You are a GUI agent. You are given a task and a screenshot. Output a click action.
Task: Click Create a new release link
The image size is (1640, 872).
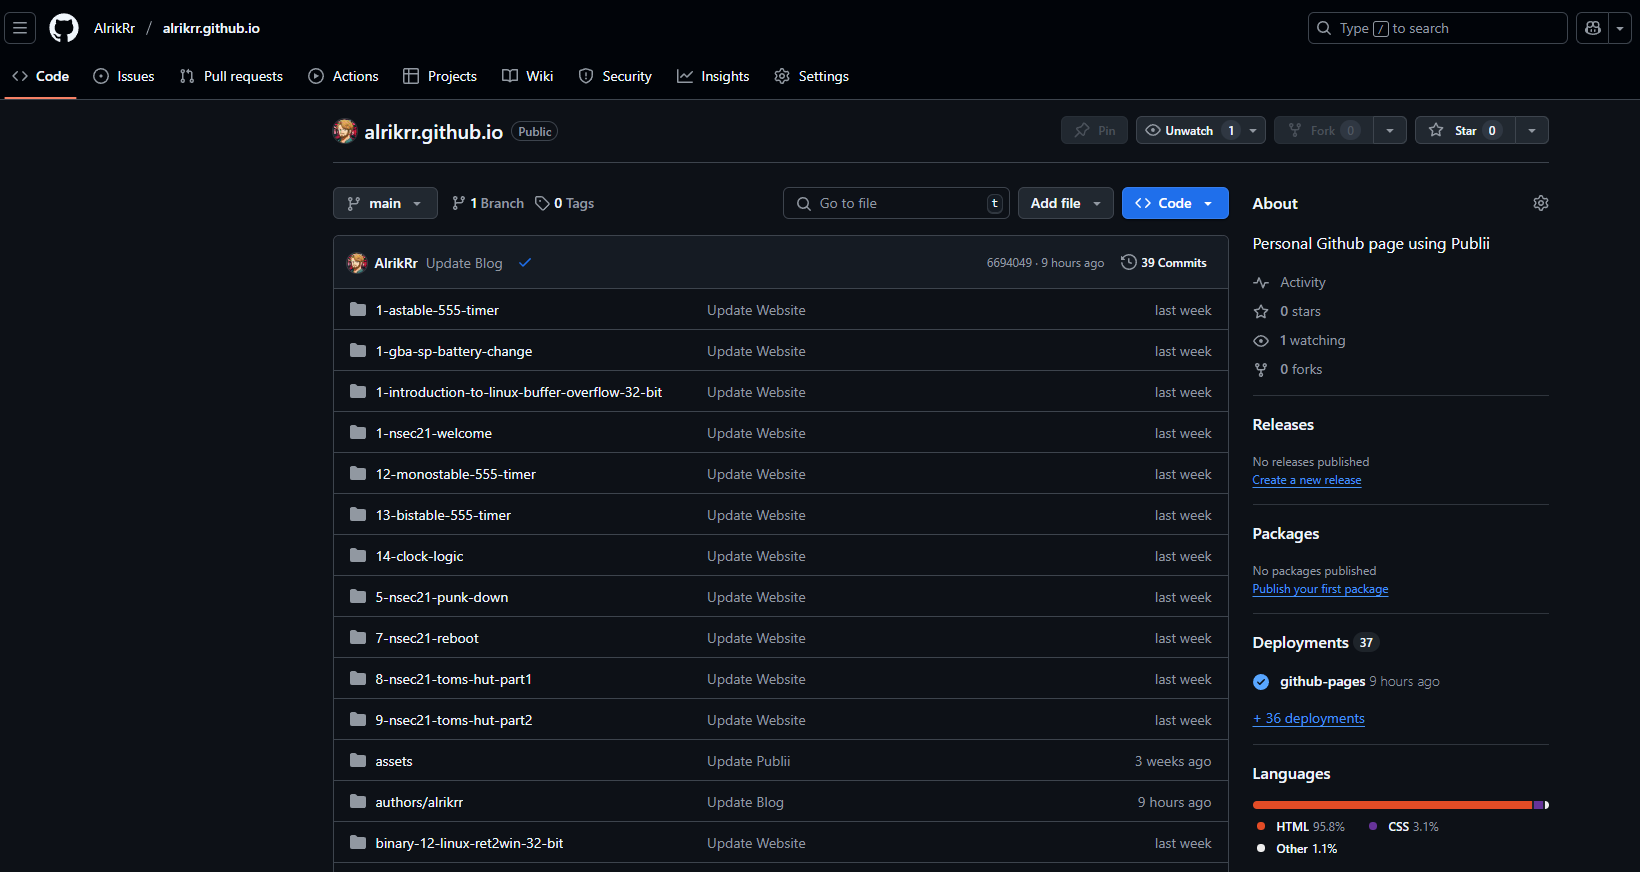tap(1306, 480)
